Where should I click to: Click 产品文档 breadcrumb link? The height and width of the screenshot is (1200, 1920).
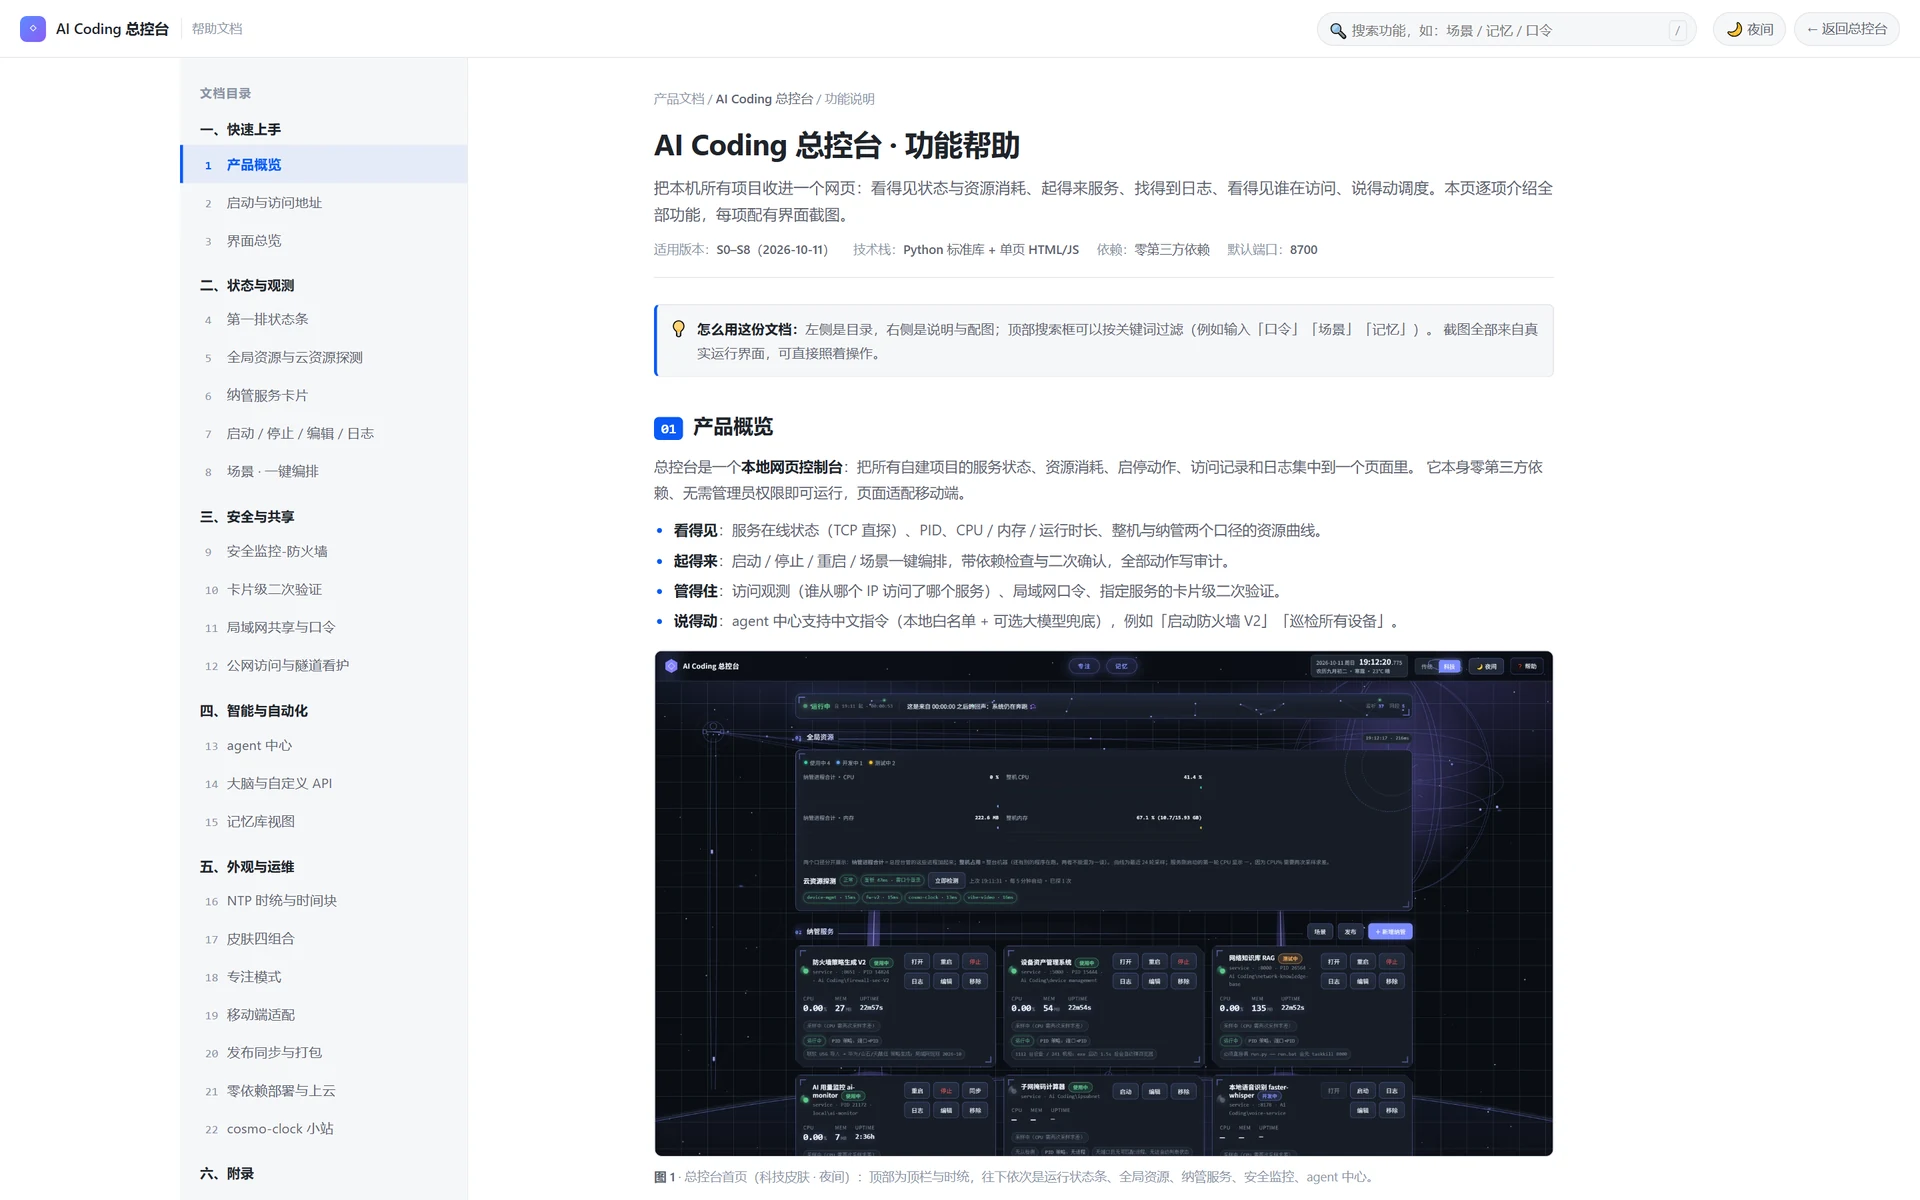[679, 99]
